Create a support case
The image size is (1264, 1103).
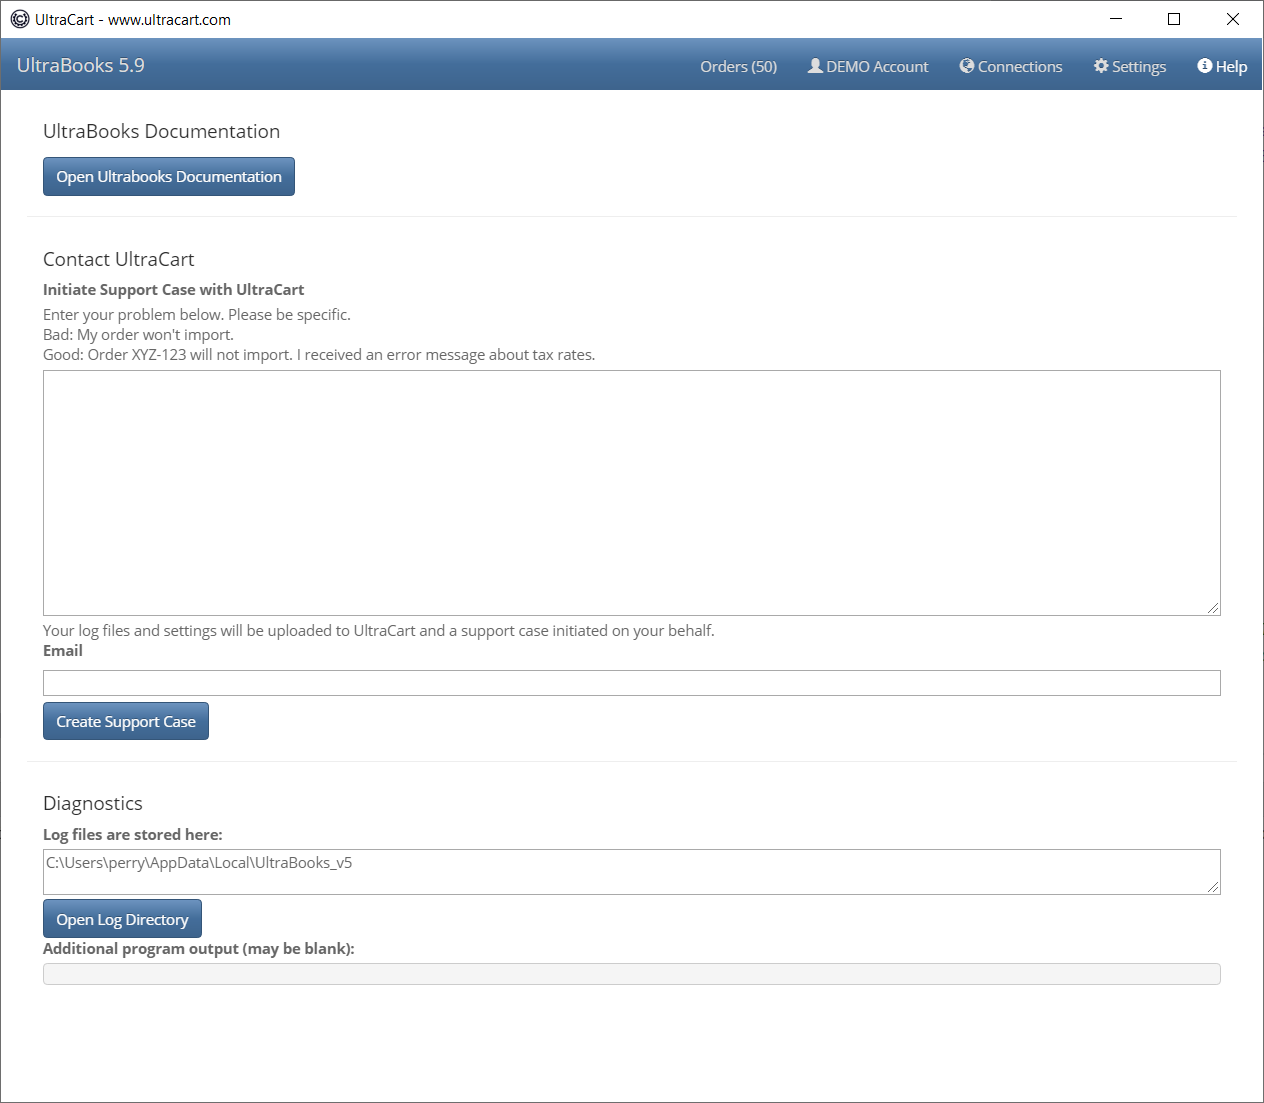coord(126,721)
